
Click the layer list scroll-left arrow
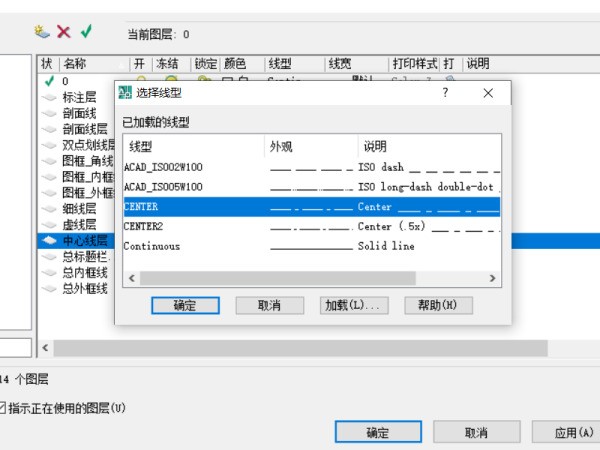click(45, 348)
